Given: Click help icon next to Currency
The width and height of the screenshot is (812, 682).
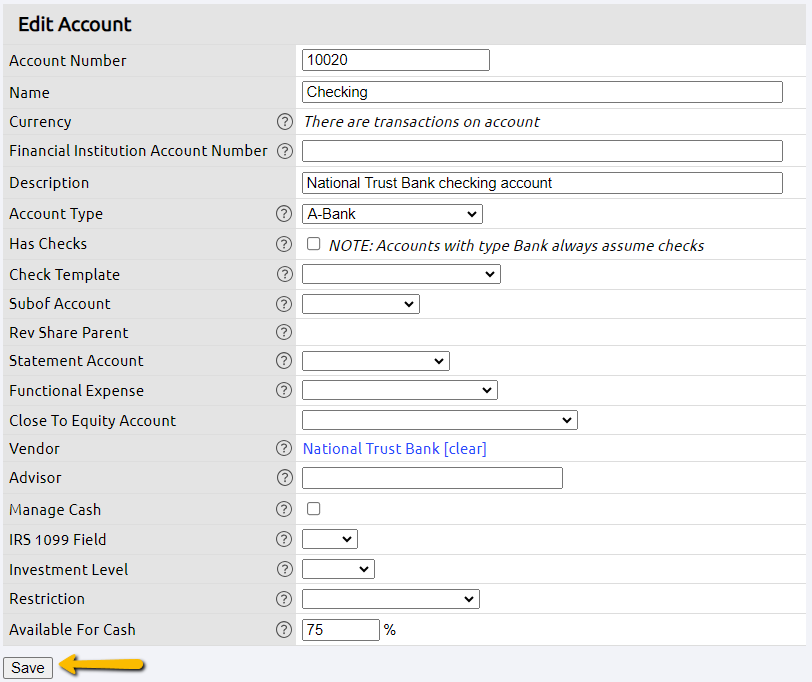Looking at the screenshot, I should [285, 122].
